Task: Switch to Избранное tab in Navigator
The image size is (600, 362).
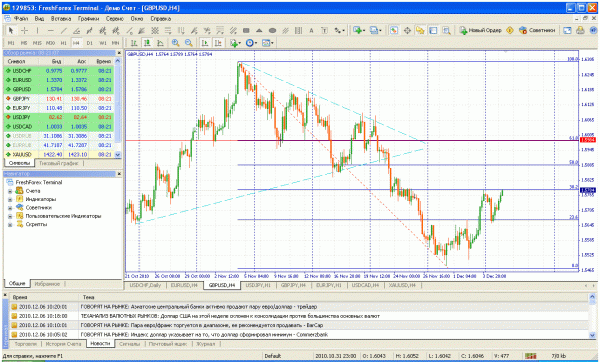Action: [47, 284]
